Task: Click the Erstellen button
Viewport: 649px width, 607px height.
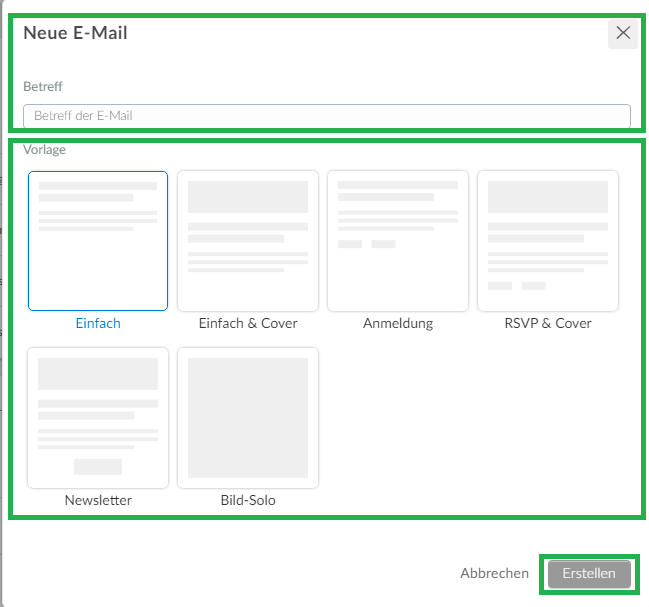Action: click(x=589, y=574)
